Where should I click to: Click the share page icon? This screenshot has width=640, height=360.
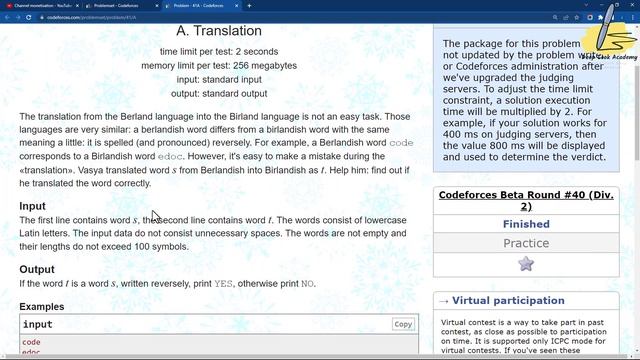(x=566, y=18)
